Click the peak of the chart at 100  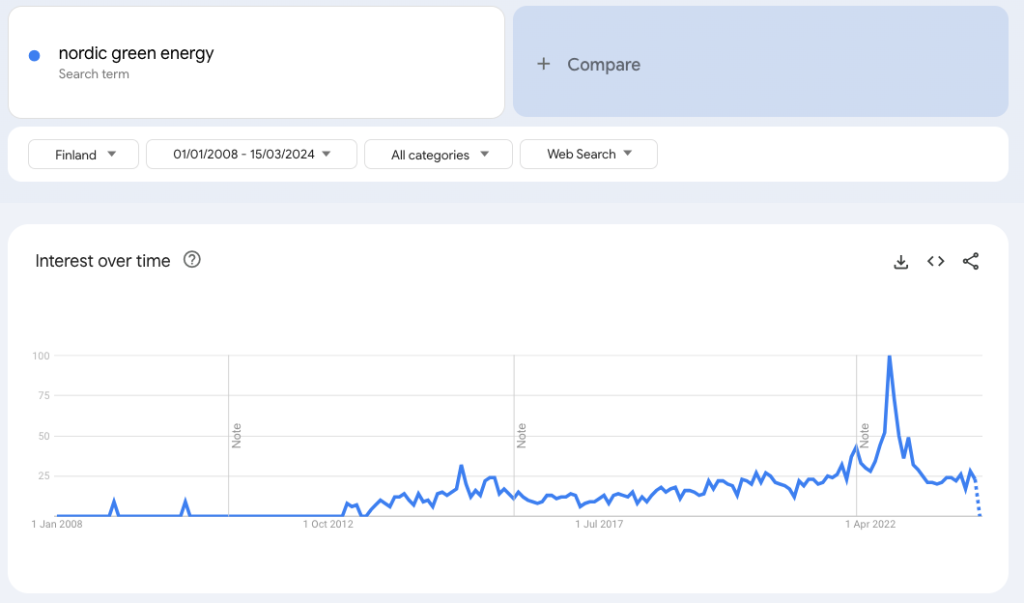click(889, 357)
